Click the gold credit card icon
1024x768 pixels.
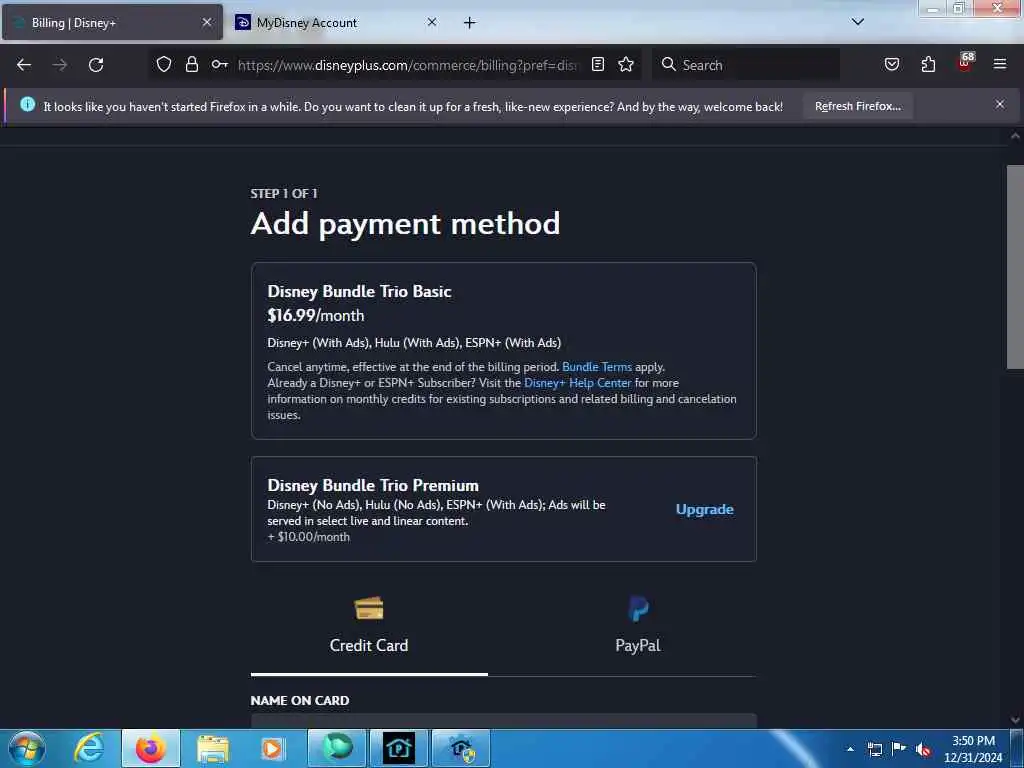point(369,609)
